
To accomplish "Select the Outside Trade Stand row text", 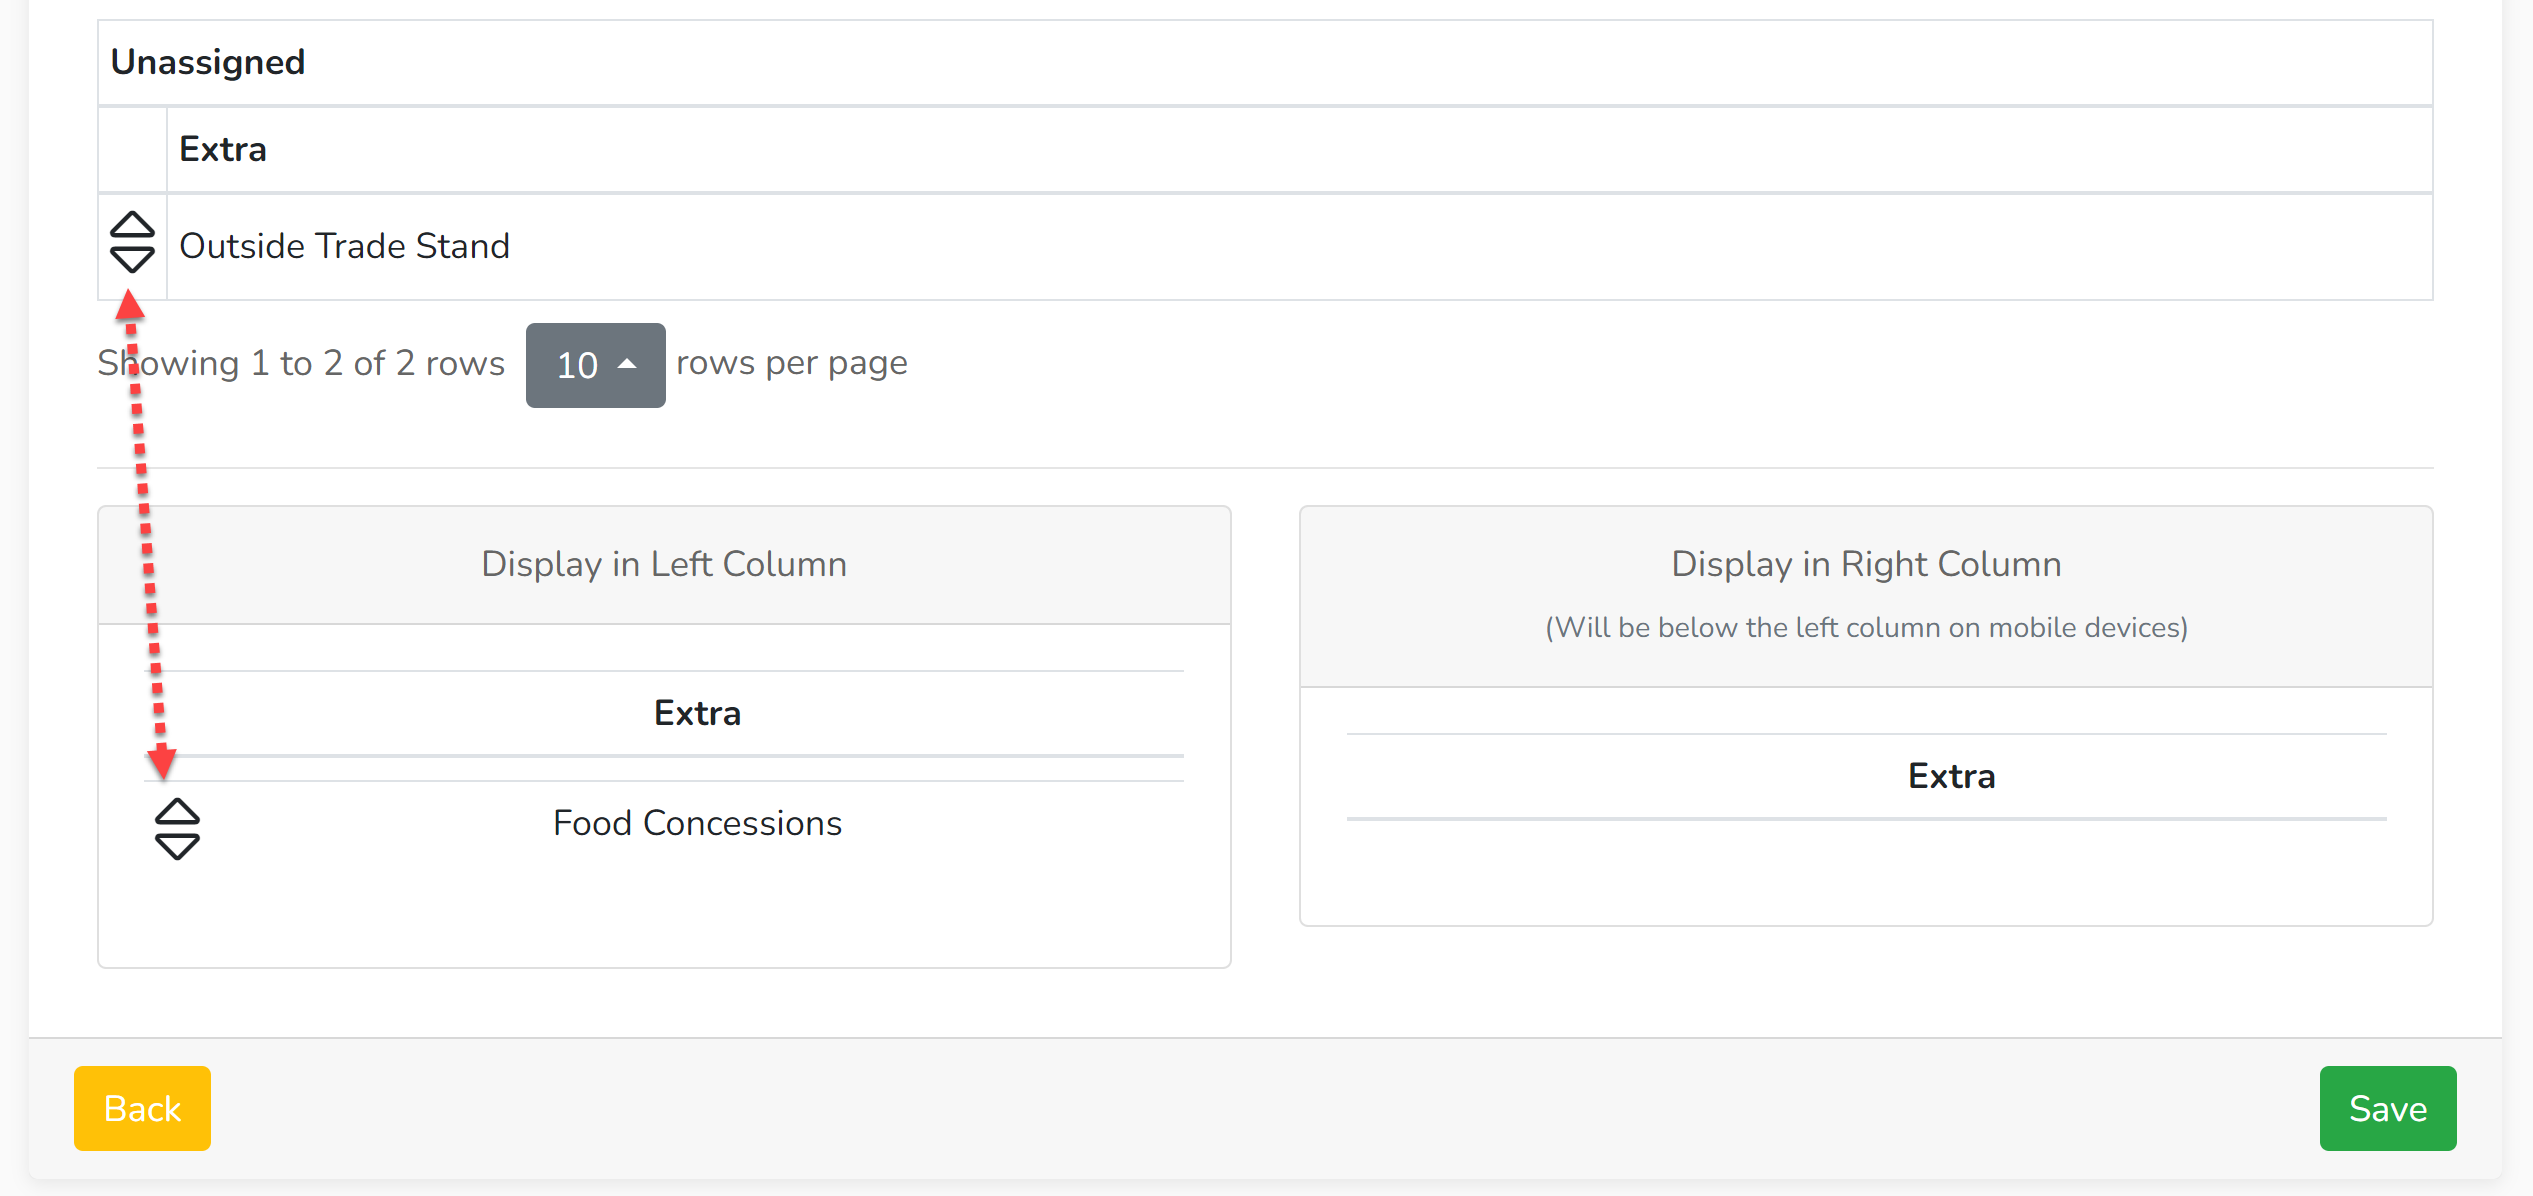I will pos(344,246).
